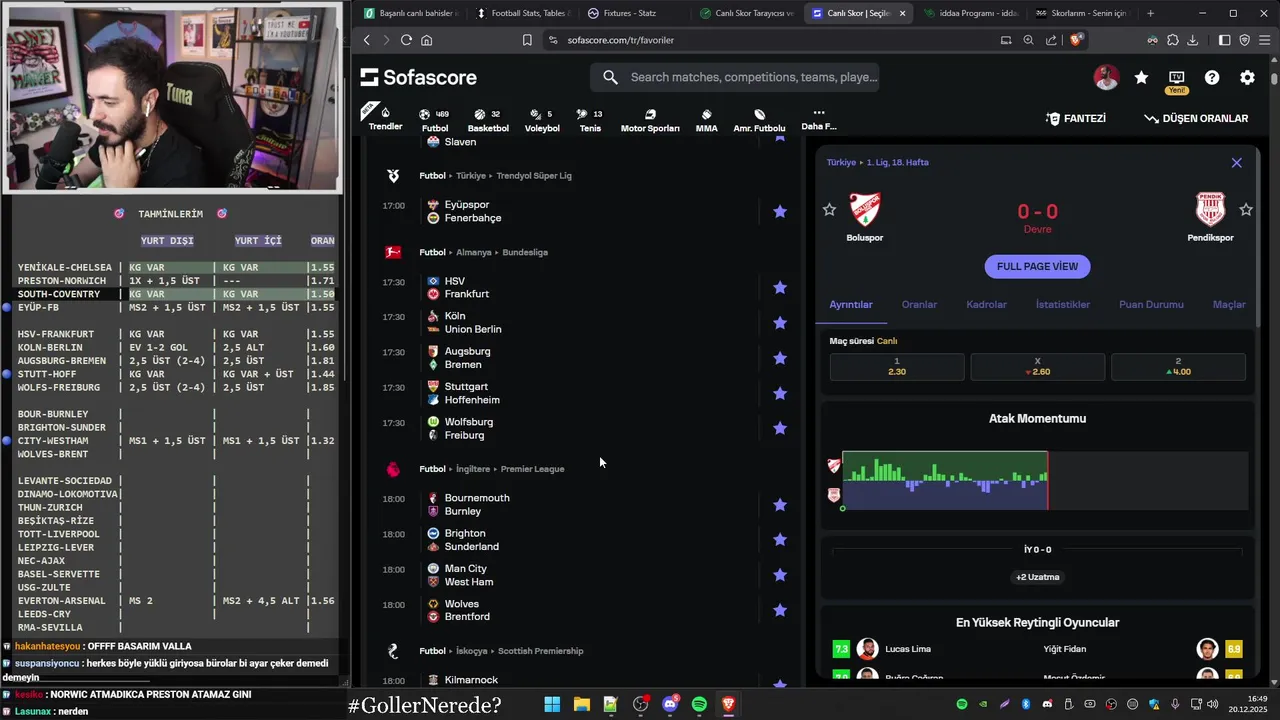Toggle favorite star for Bournemouth-Burnley
This screenshot has width=1280, height=720.
coord(780,505)
